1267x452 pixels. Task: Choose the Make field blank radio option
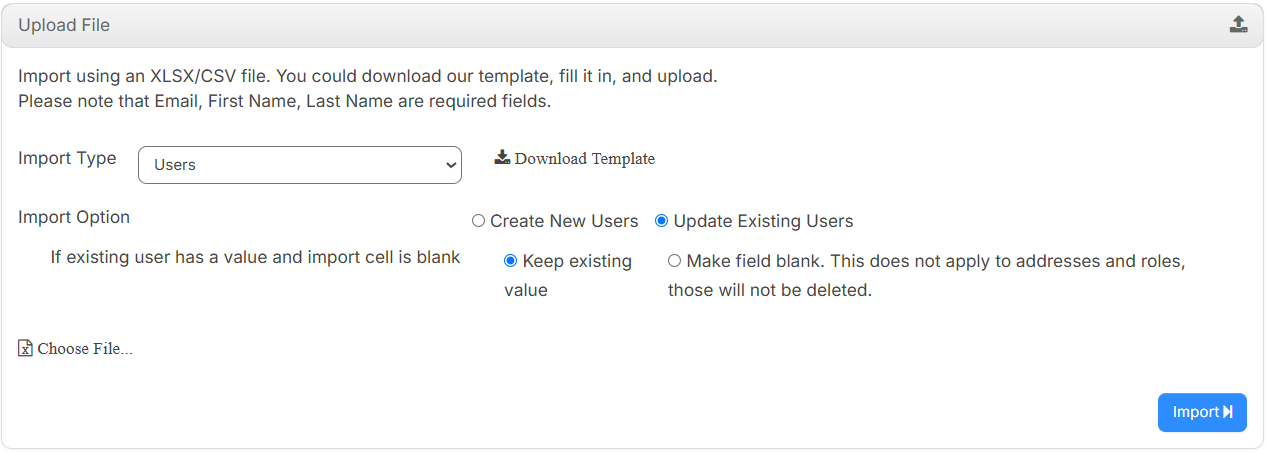pyautogui.click(x=674, y=261)
